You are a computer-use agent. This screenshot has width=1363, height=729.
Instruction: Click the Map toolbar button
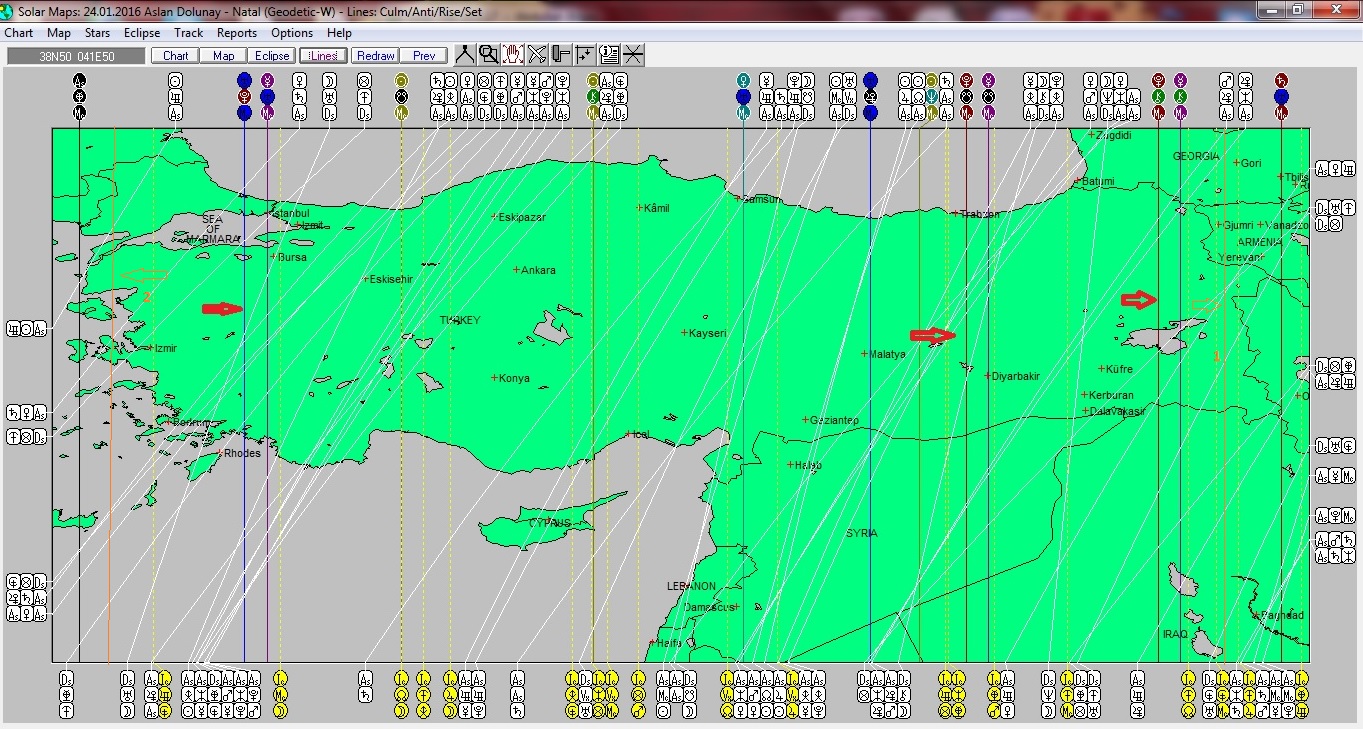pyautogui.click(x=224, y=56)
